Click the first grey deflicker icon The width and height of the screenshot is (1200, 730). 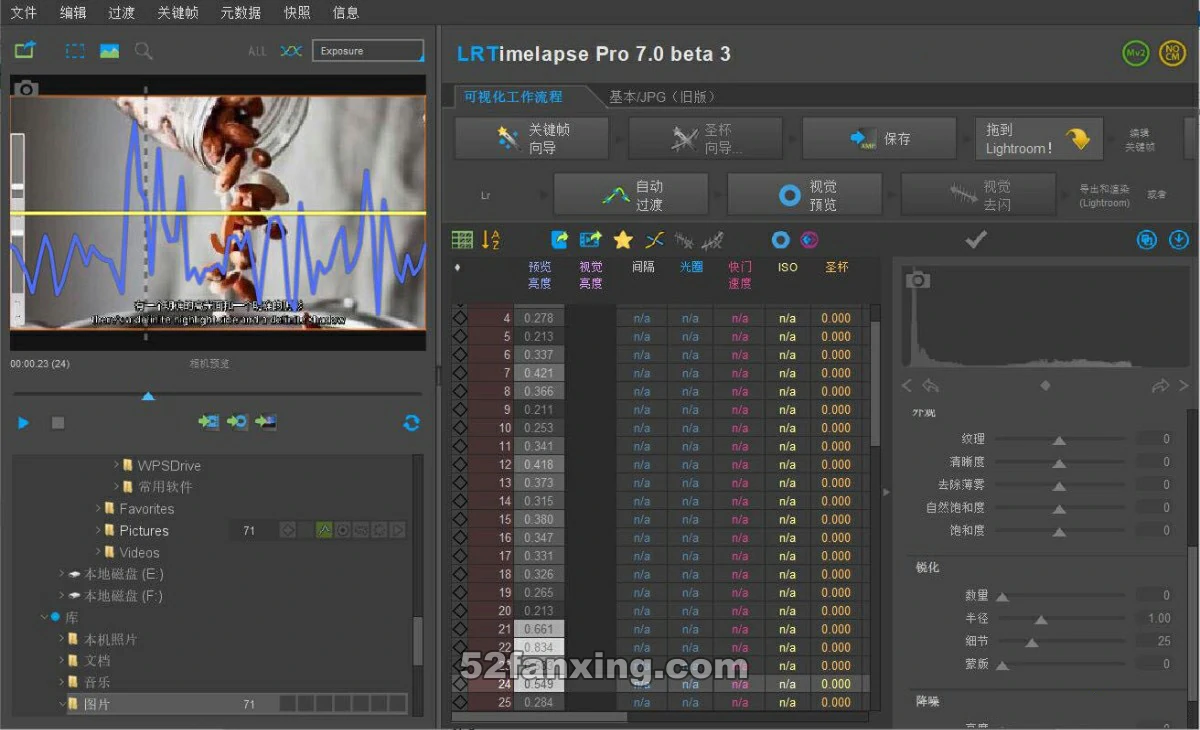685,240
